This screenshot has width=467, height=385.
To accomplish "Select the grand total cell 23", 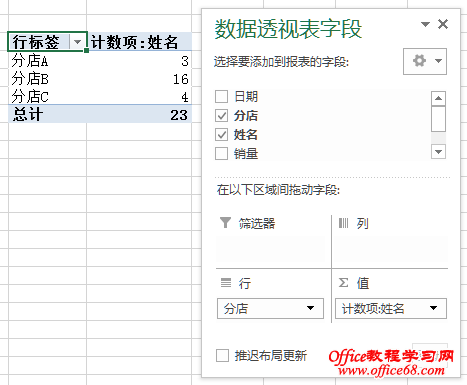I will coord(139,114).
